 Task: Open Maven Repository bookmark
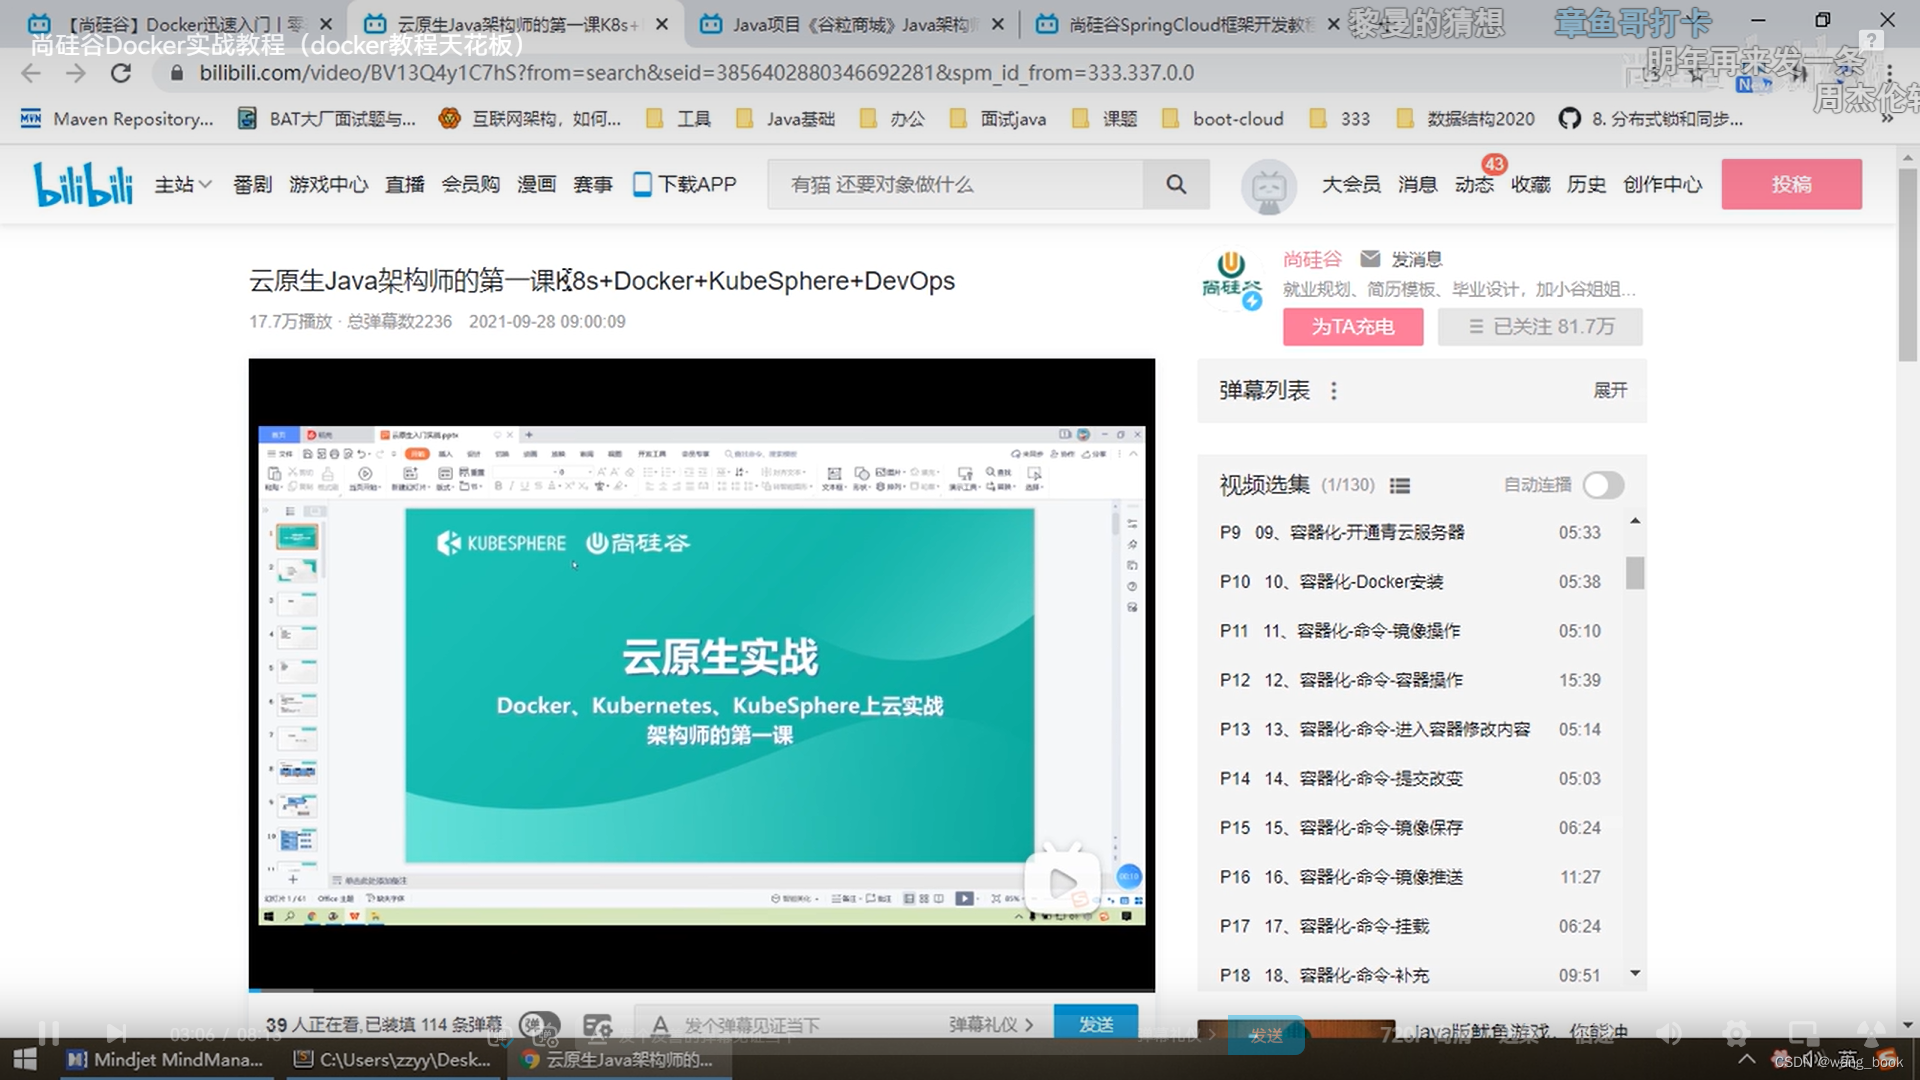(x=117, y=119)
